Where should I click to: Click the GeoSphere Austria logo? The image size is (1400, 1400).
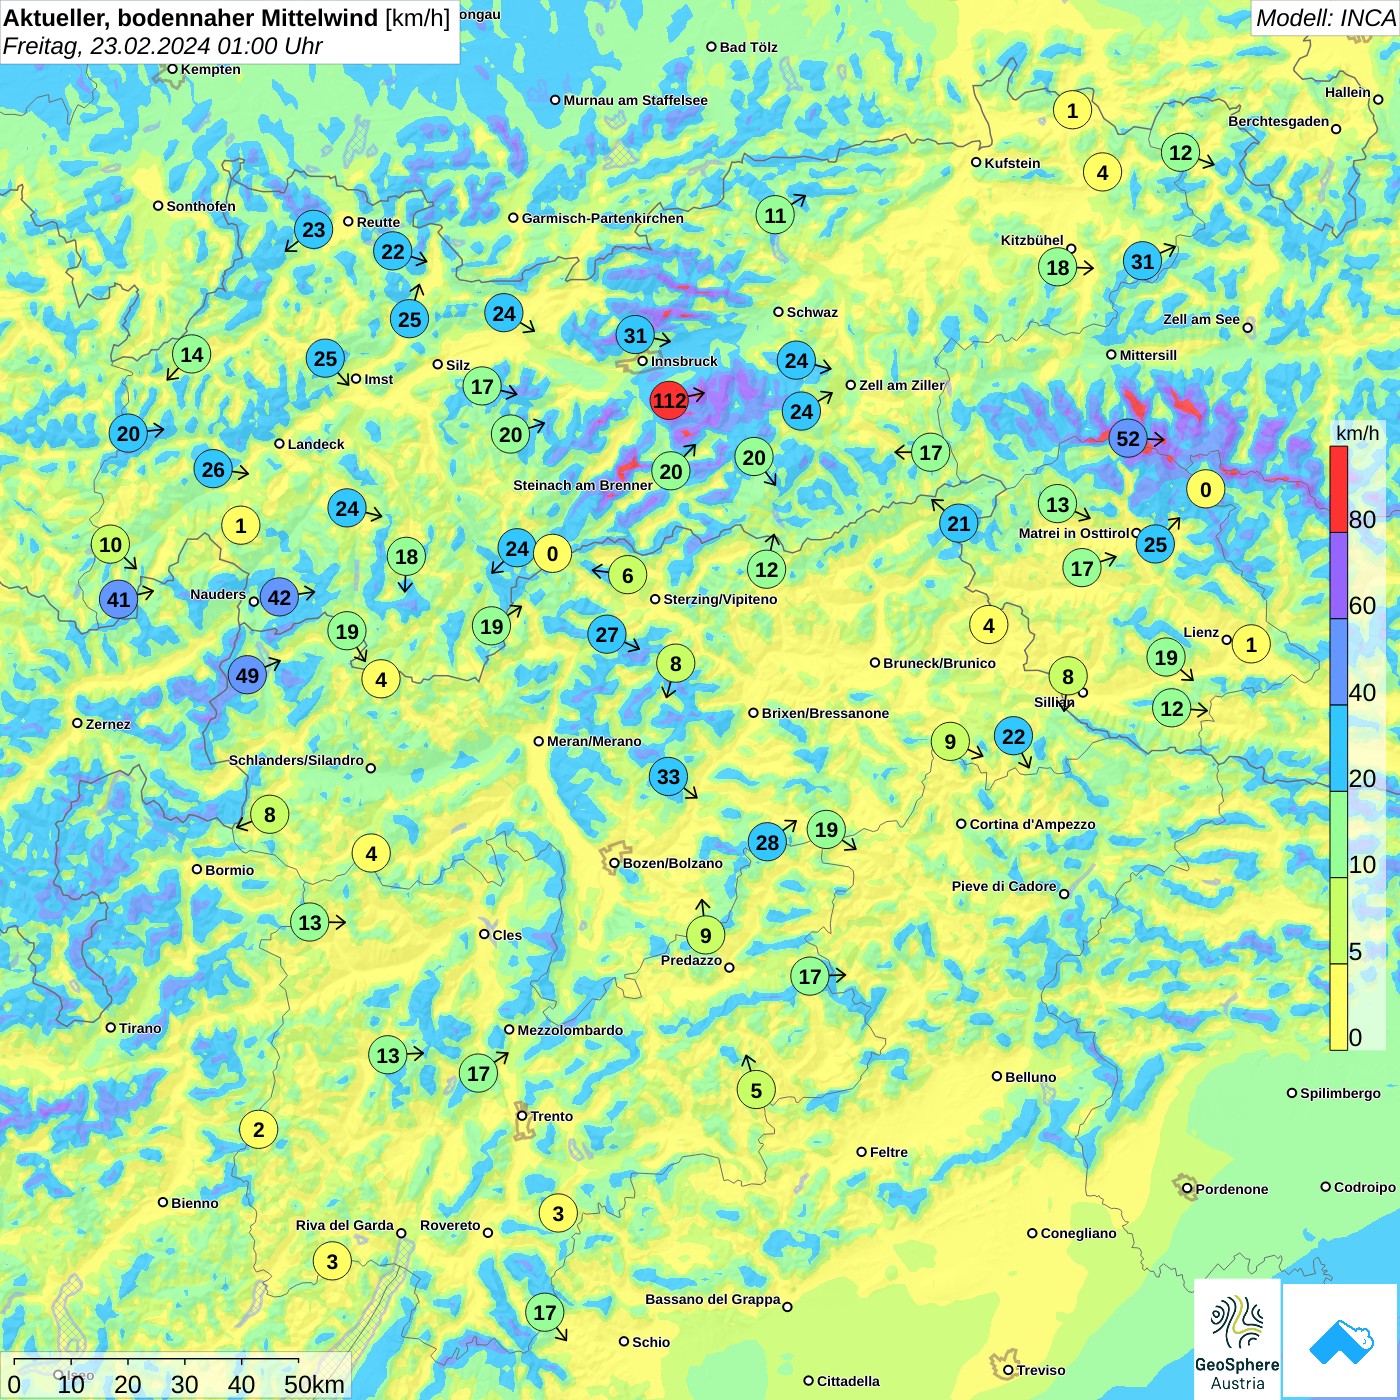(x=1237, y=1338)
